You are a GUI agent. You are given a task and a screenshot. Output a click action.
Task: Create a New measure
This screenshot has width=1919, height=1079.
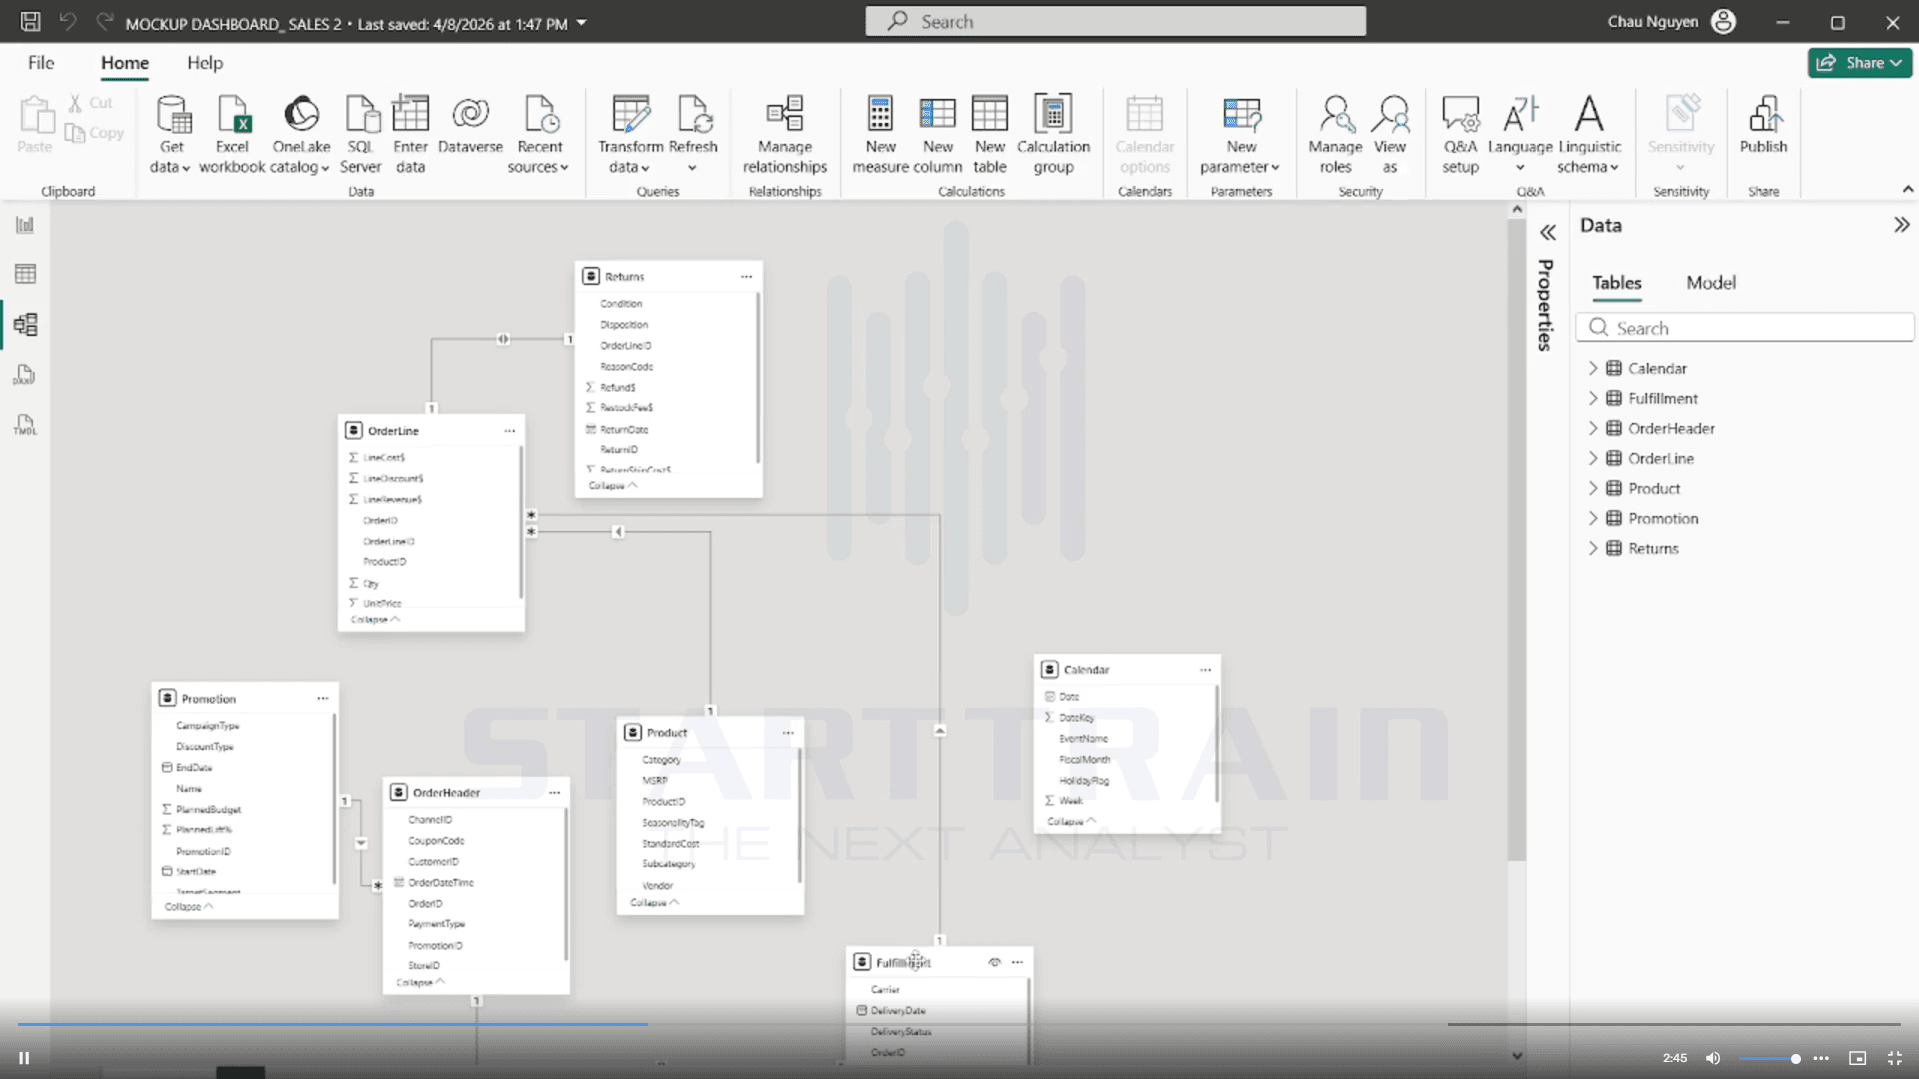click(x=880, y=135)
